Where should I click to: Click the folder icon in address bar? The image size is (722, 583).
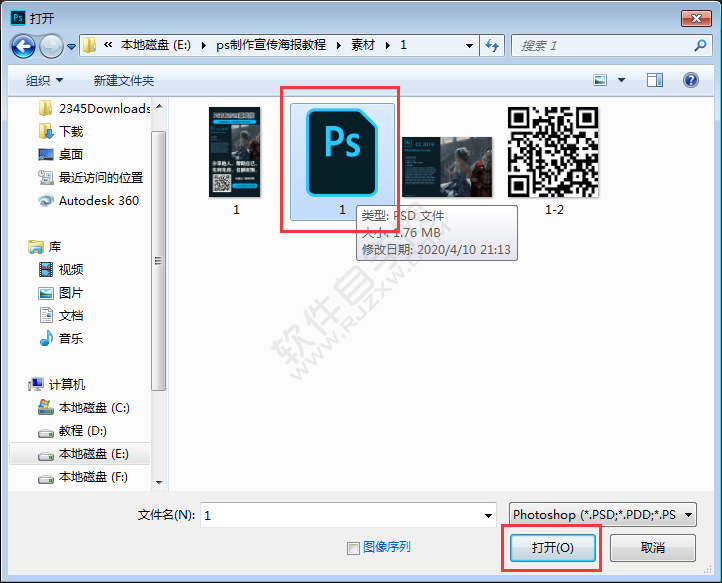tap(89, 45)
